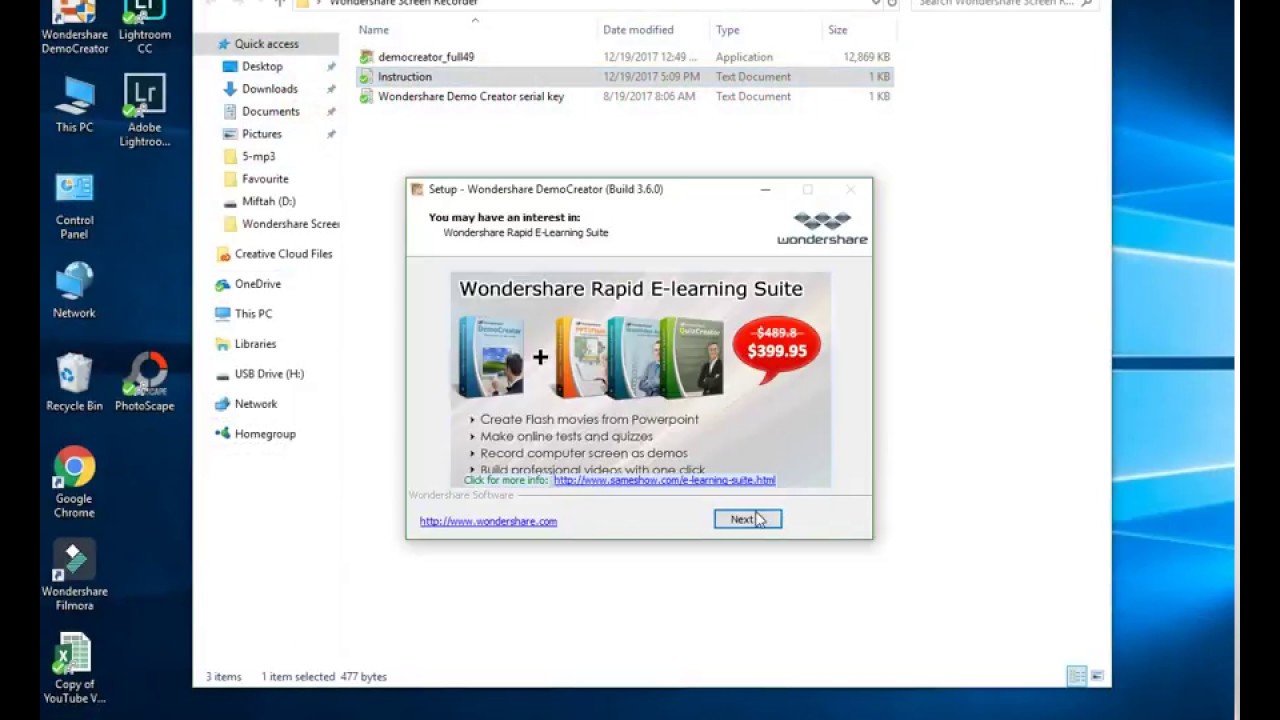Unpin Pictures using its pin icon
This screenshot has width=1280, height=720.
(331, 134)
